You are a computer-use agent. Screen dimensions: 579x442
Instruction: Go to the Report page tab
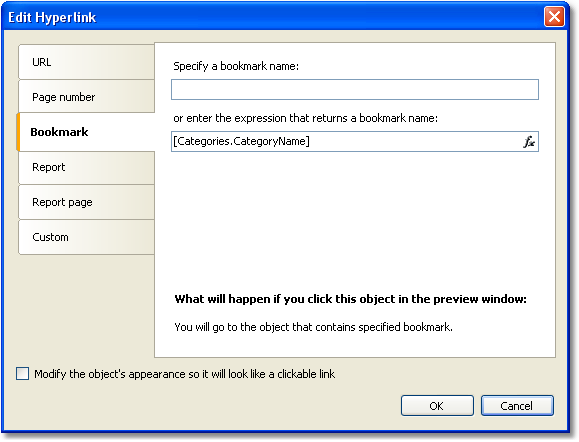[86, 202]
